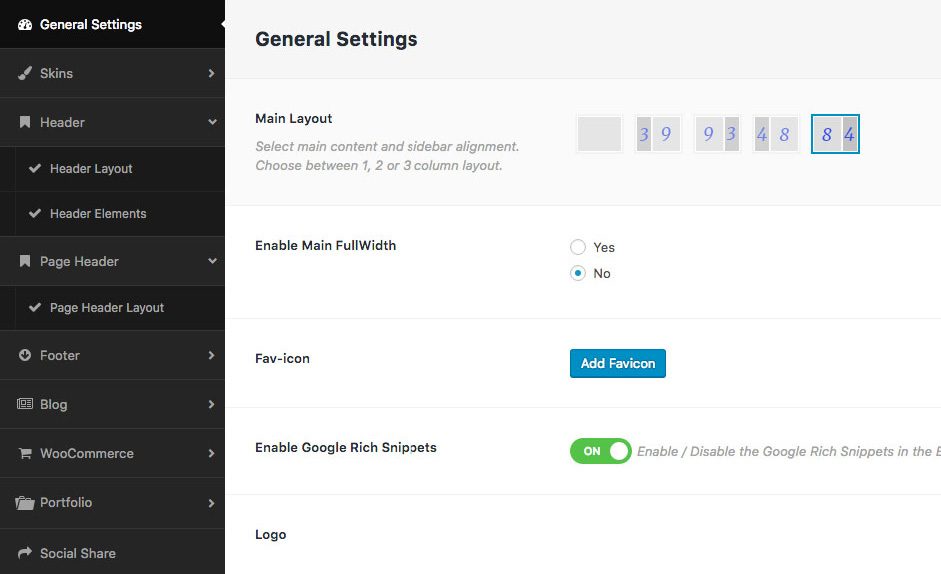This screenshot has width=941, height=574.
Task: Click the Skins paintbrush icon
Action: click(25, 73)
